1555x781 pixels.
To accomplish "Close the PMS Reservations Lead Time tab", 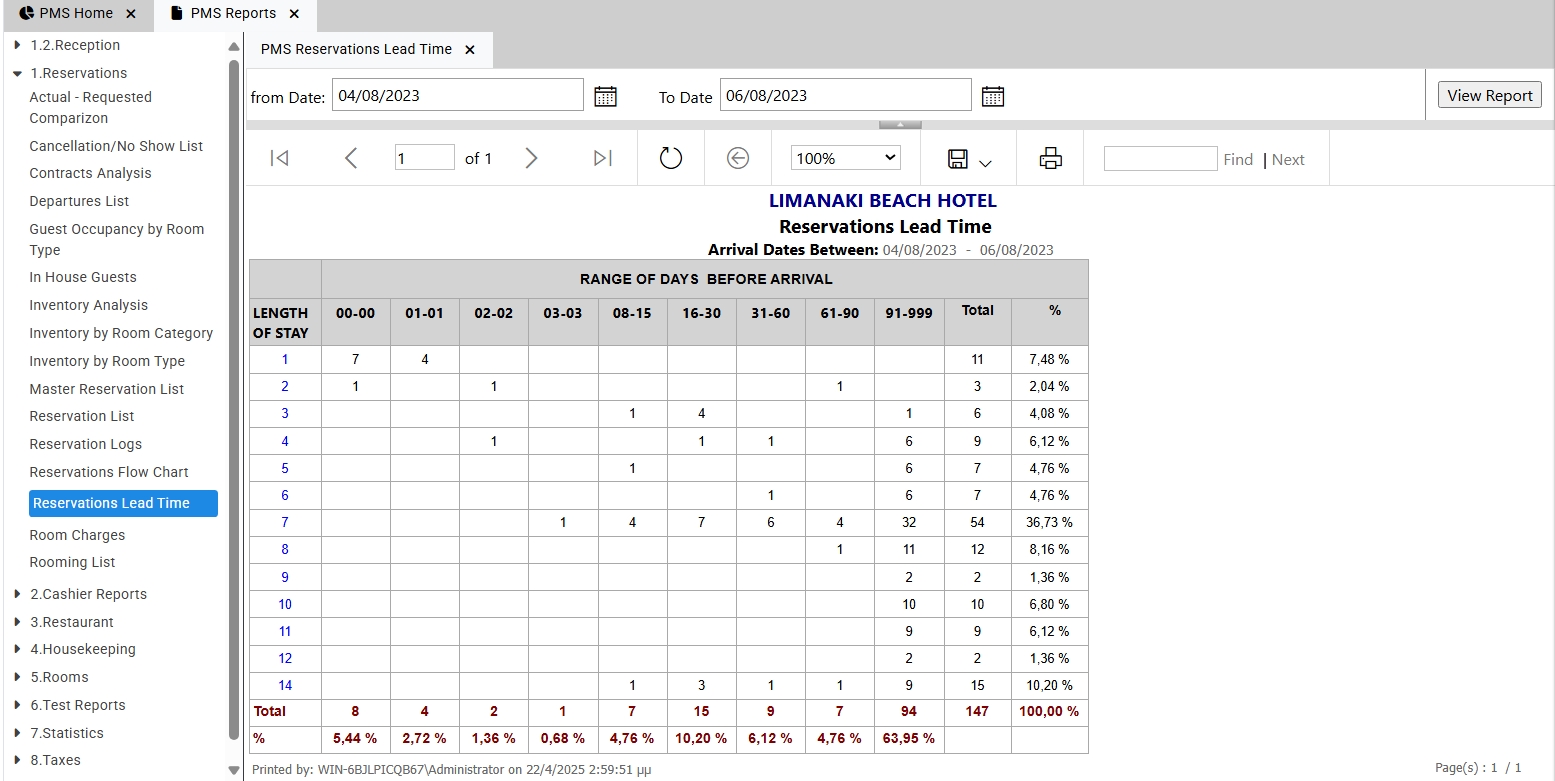I will [x=470, y=49].
